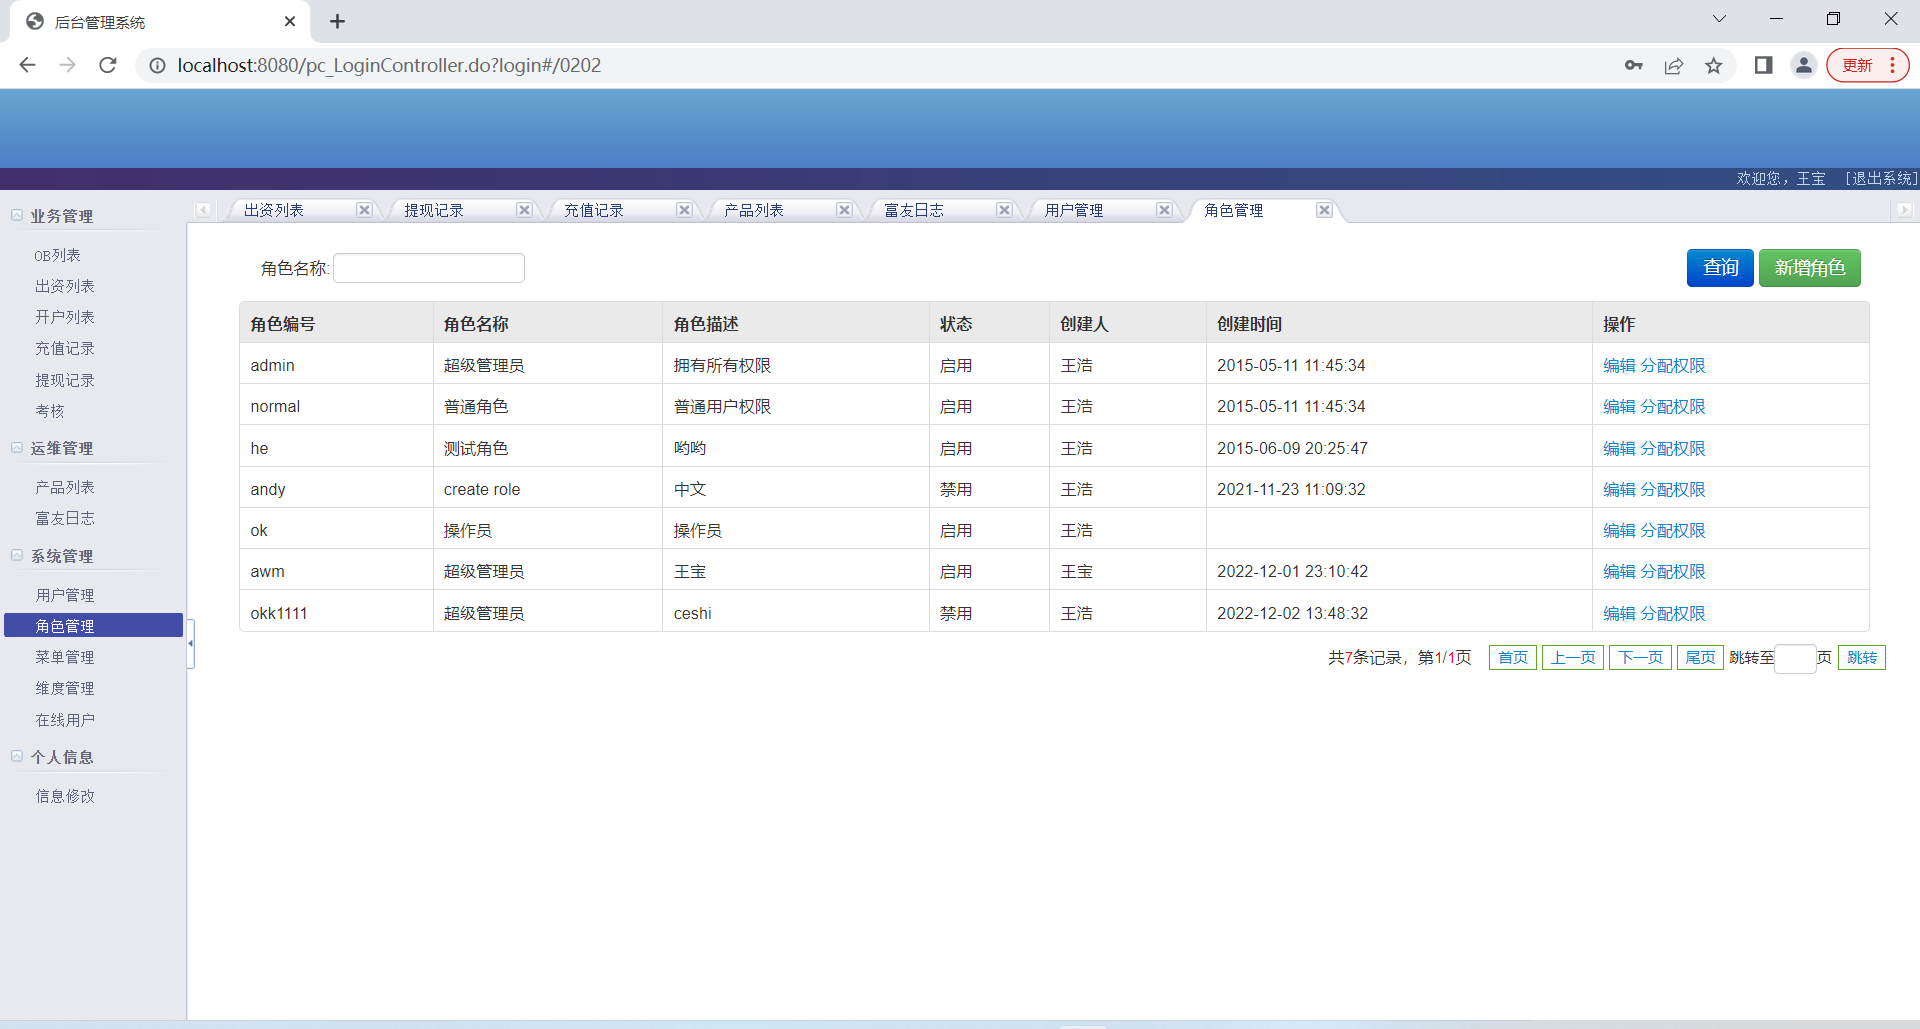Click the 跳转 jump button

point(1862,658)
